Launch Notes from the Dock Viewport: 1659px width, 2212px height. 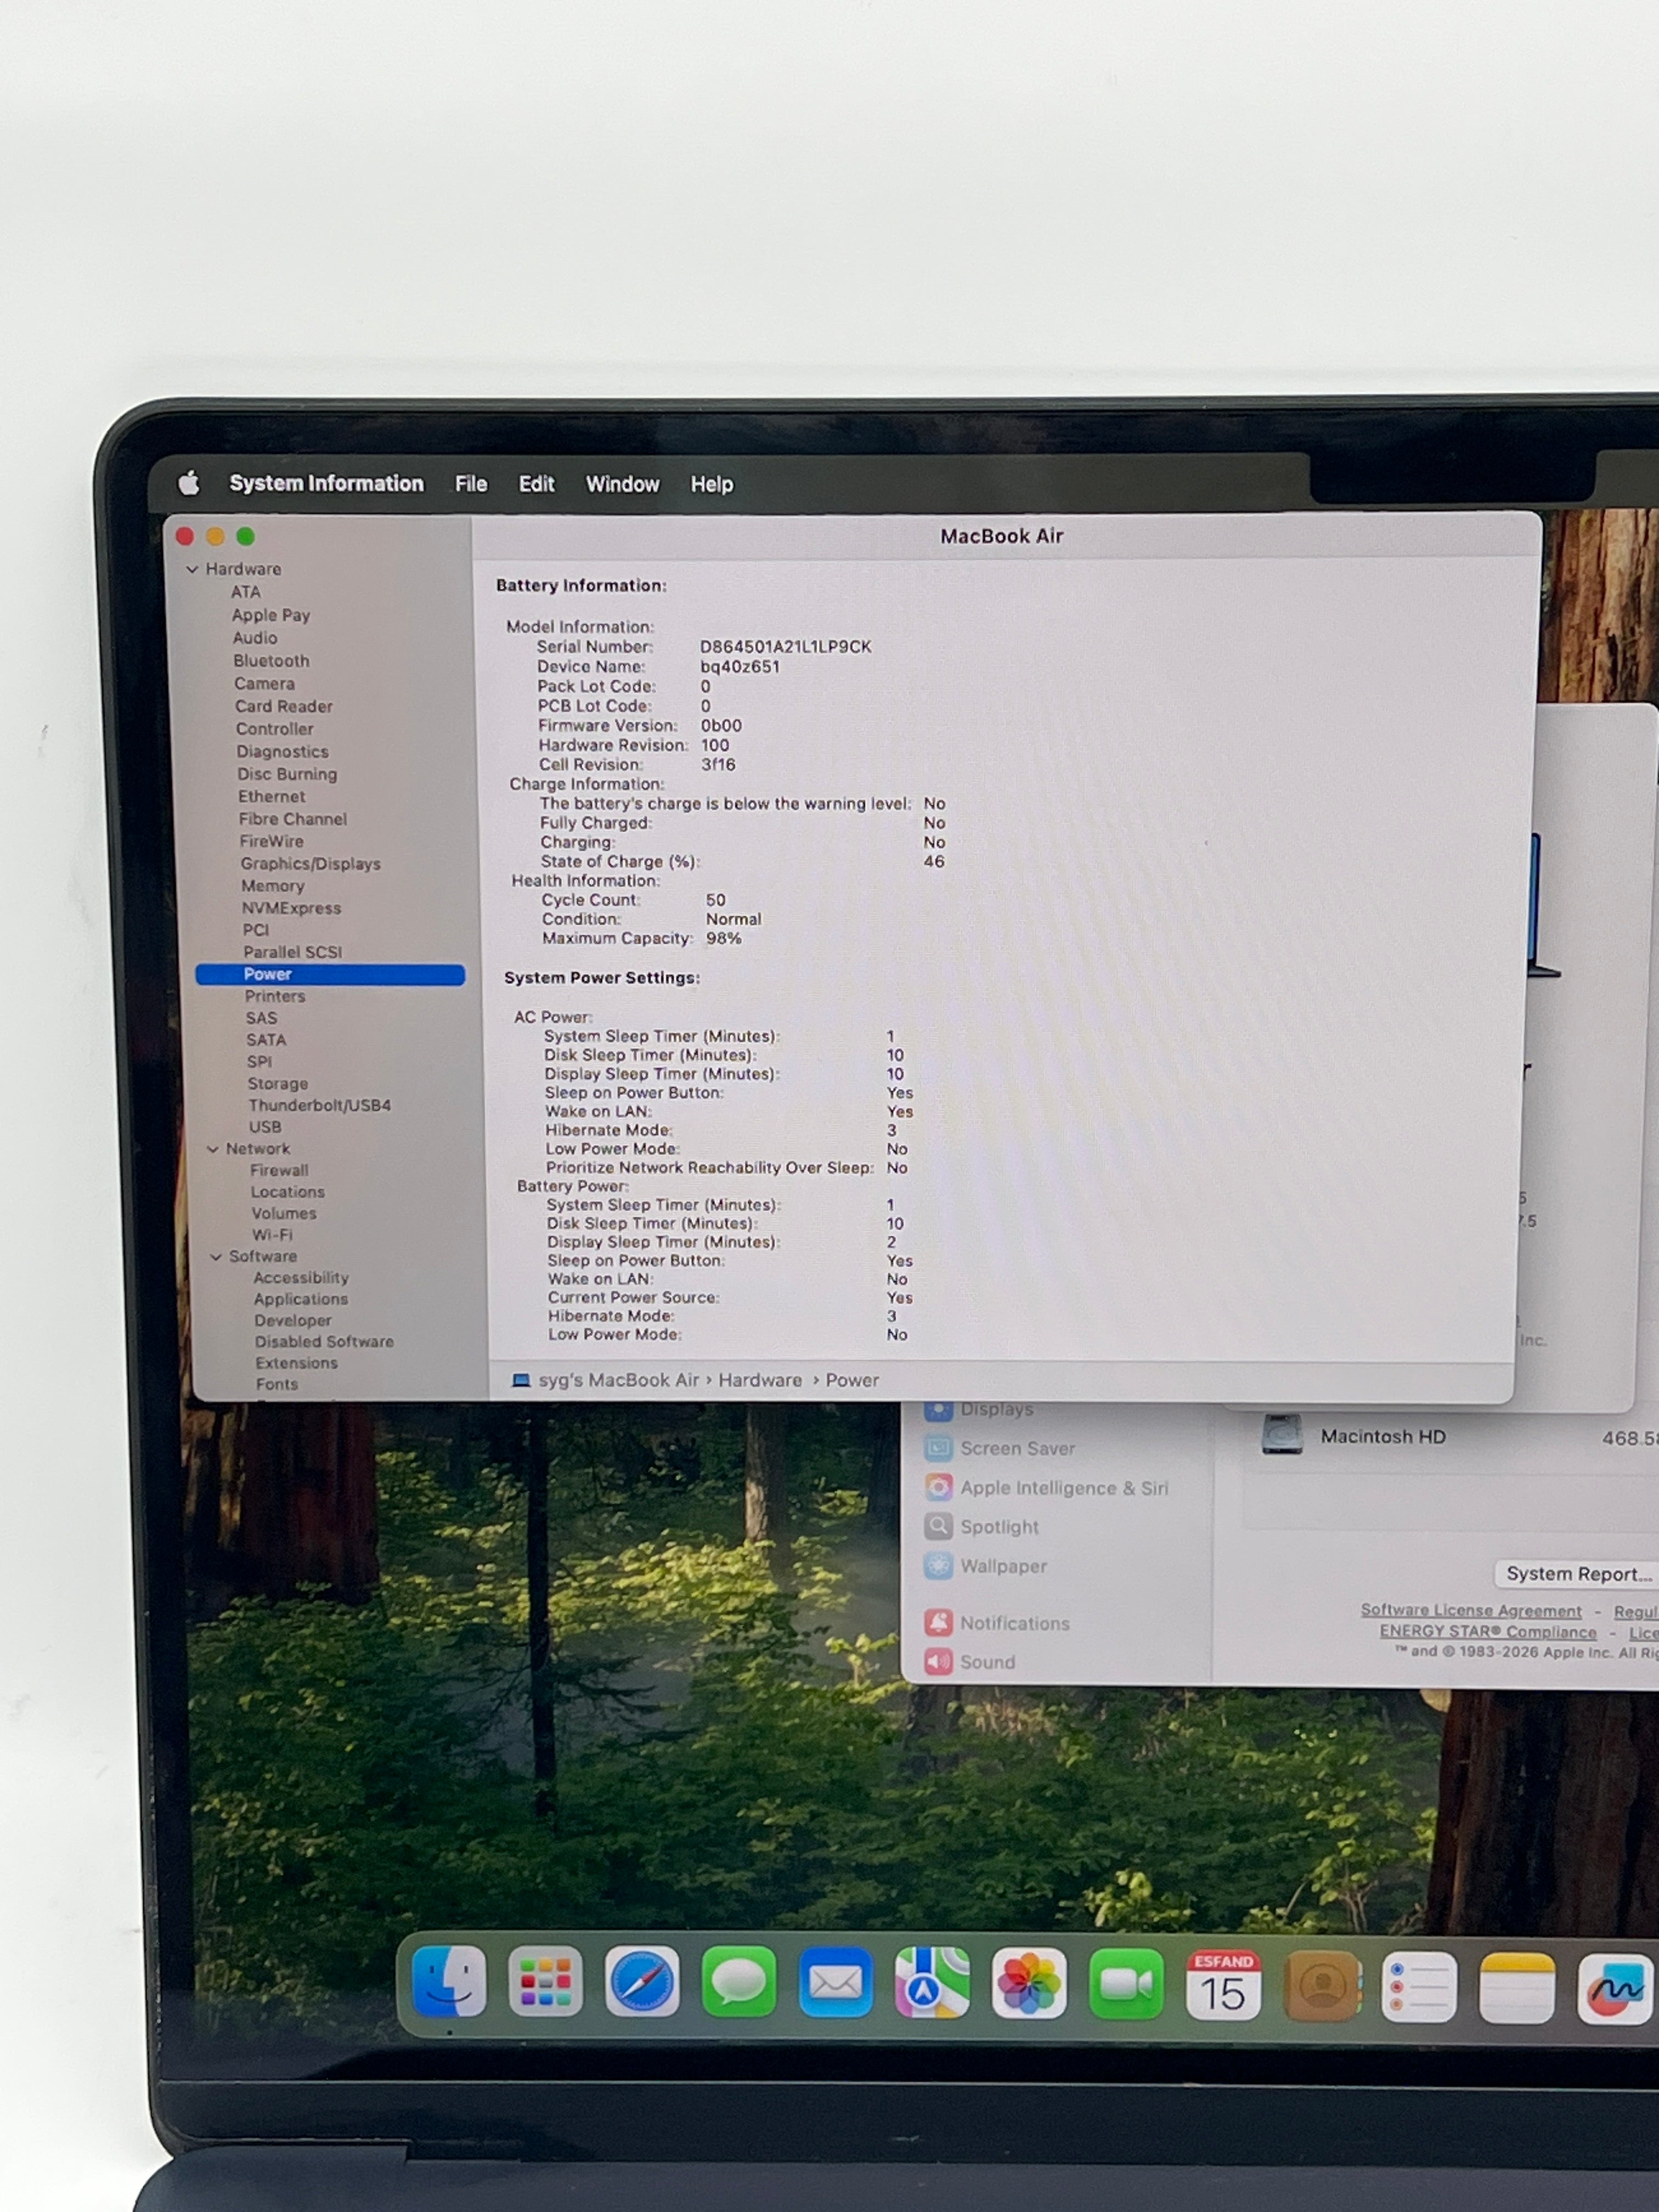point(1516,1988)
